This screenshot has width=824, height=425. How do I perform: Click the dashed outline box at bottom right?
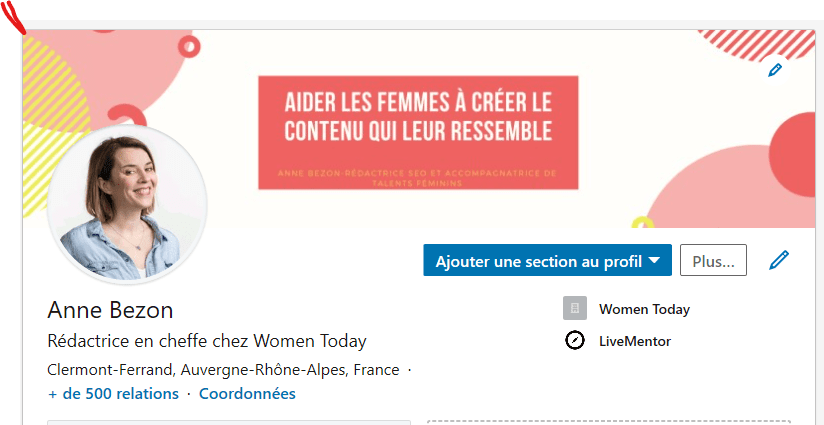608,421
